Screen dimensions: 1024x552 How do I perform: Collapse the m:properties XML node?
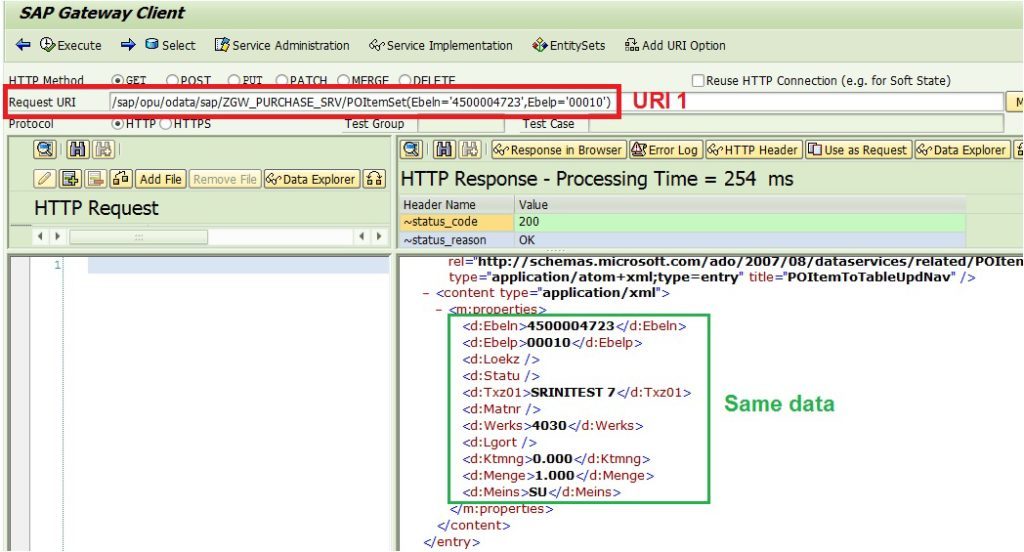[439, 310]
